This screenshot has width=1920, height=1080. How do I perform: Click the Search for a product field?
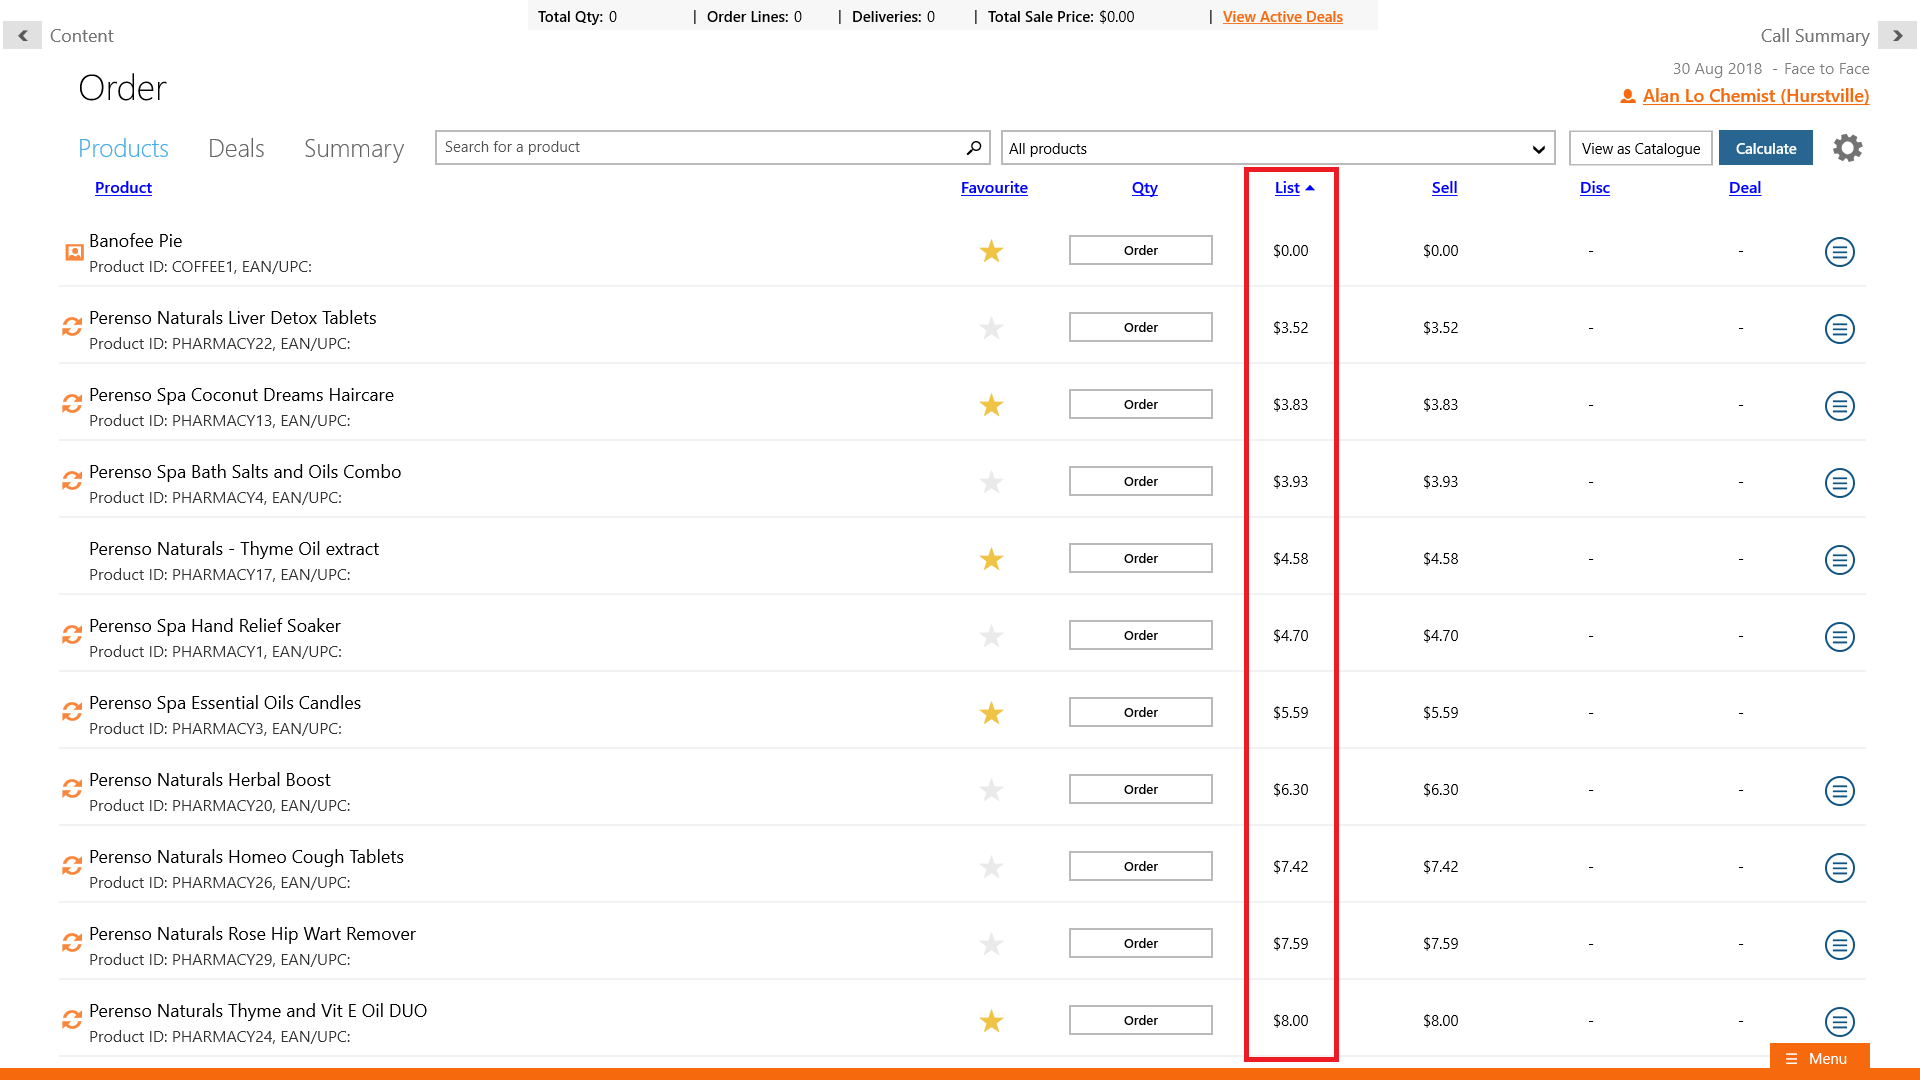(x=700, y=148)
